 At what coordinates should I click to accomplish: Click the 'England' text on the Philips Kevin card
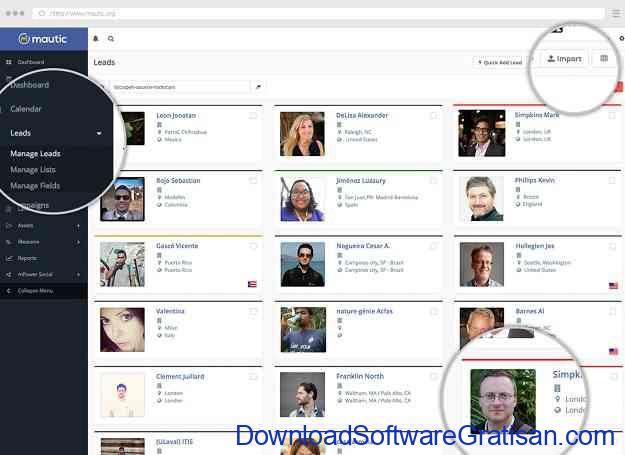click(533, 204)
